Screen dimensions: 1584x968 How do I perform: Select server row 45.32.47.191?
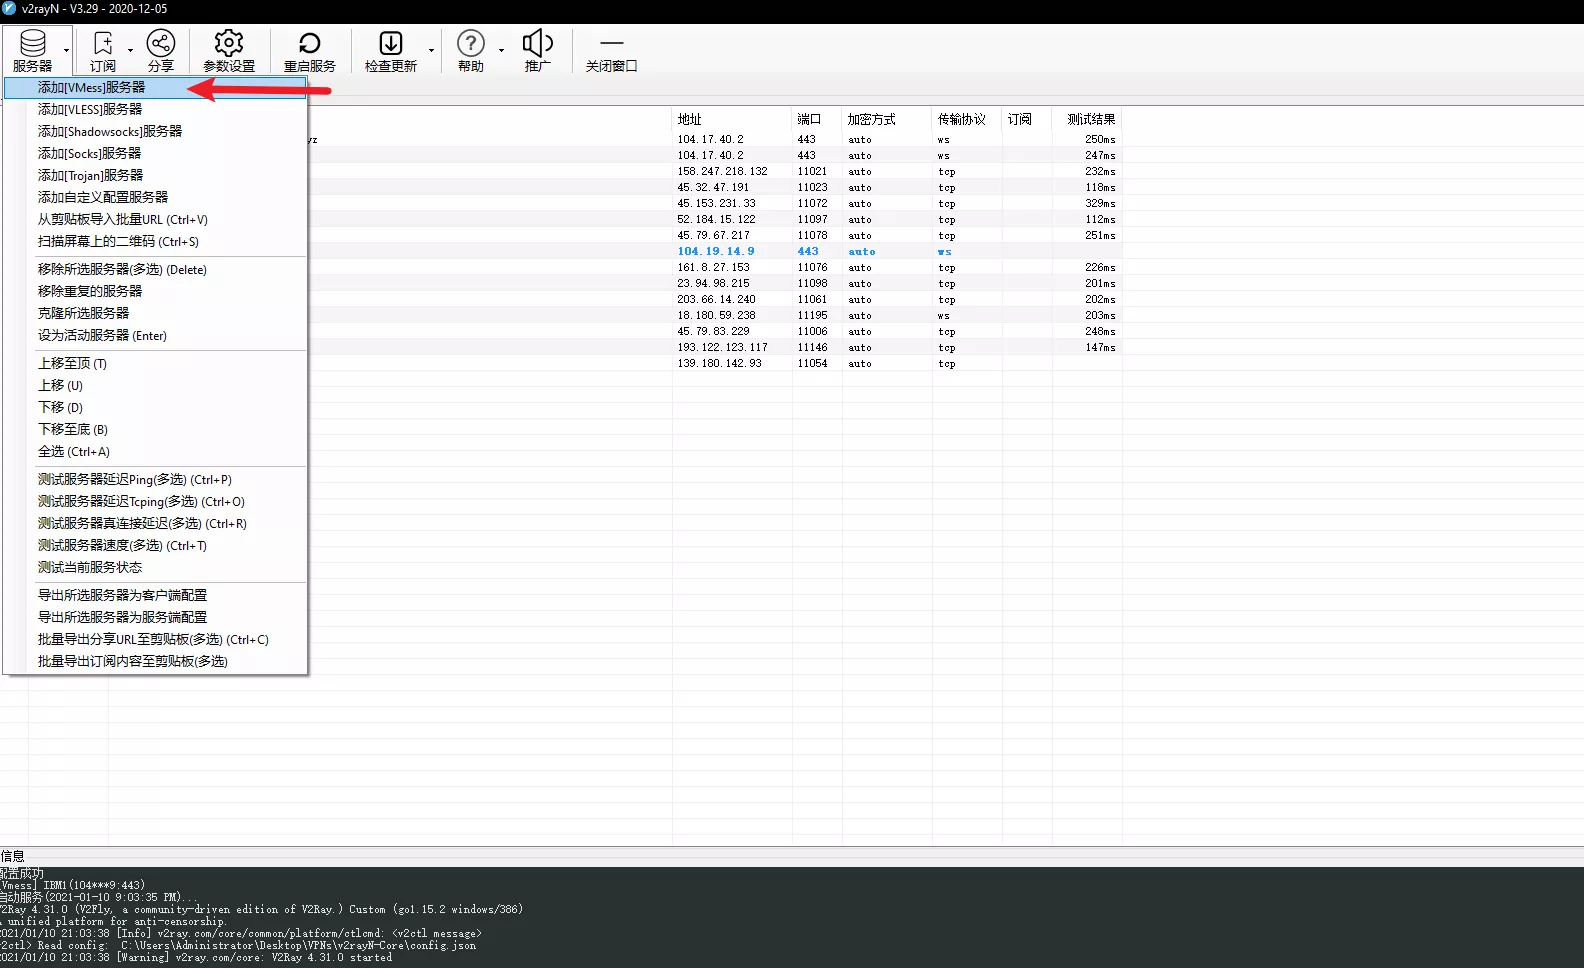coord(715,188)
